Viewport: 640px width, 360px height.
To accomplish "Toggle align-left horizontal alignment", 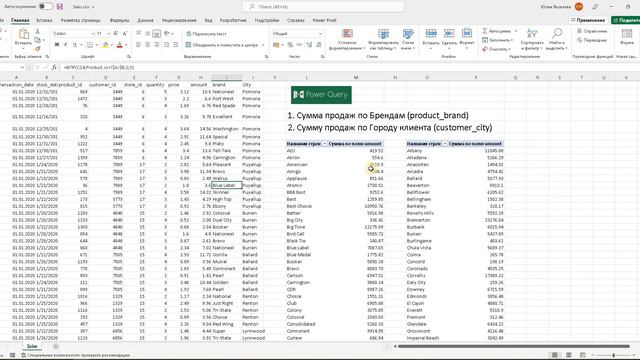I will (139, 45).
